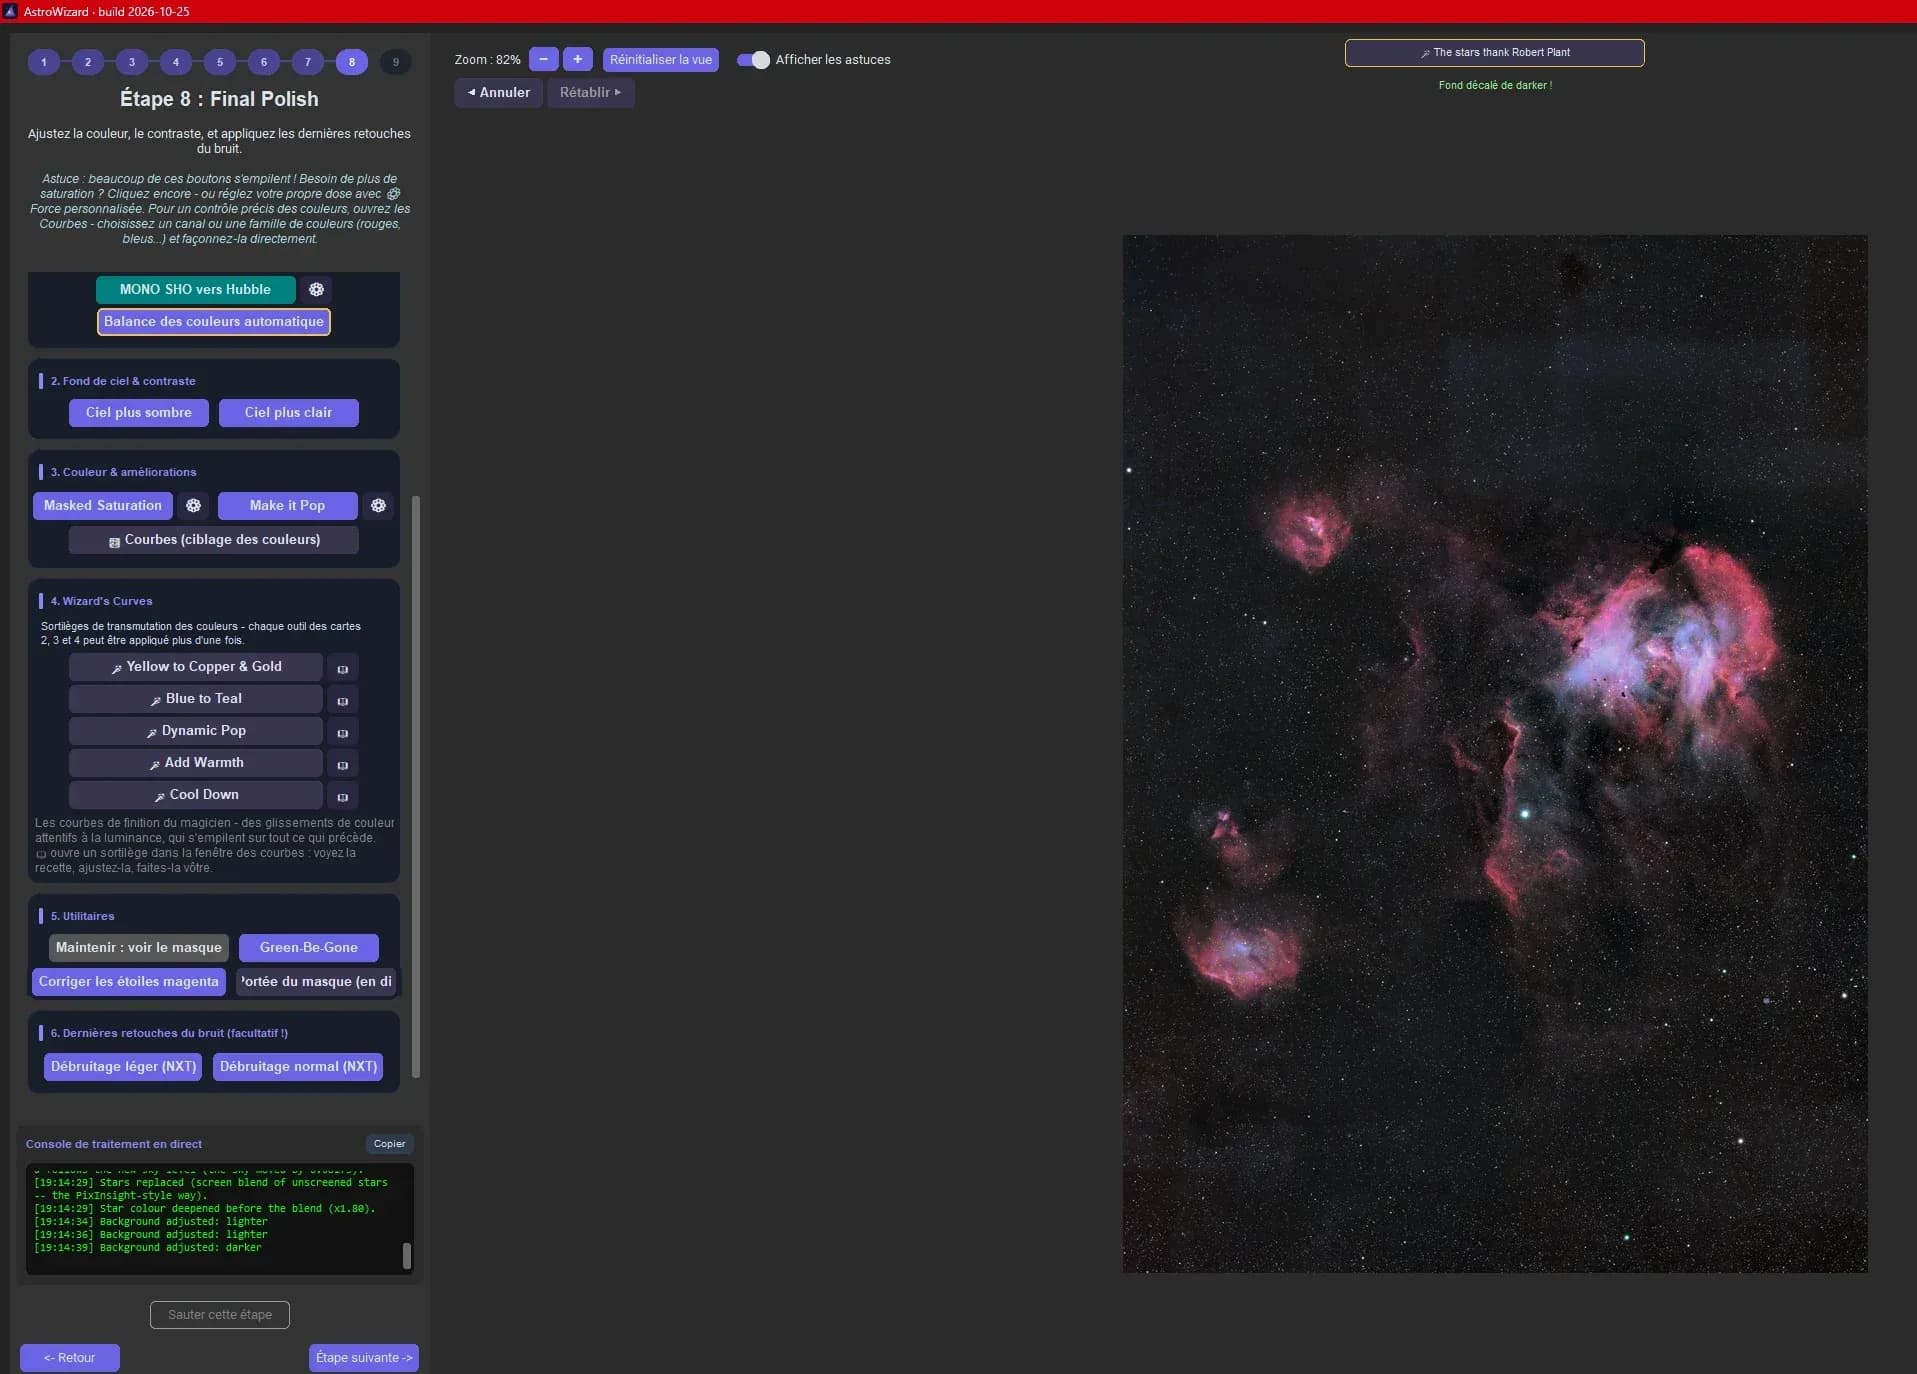Zoom in with the plus button

click(577, 60)
